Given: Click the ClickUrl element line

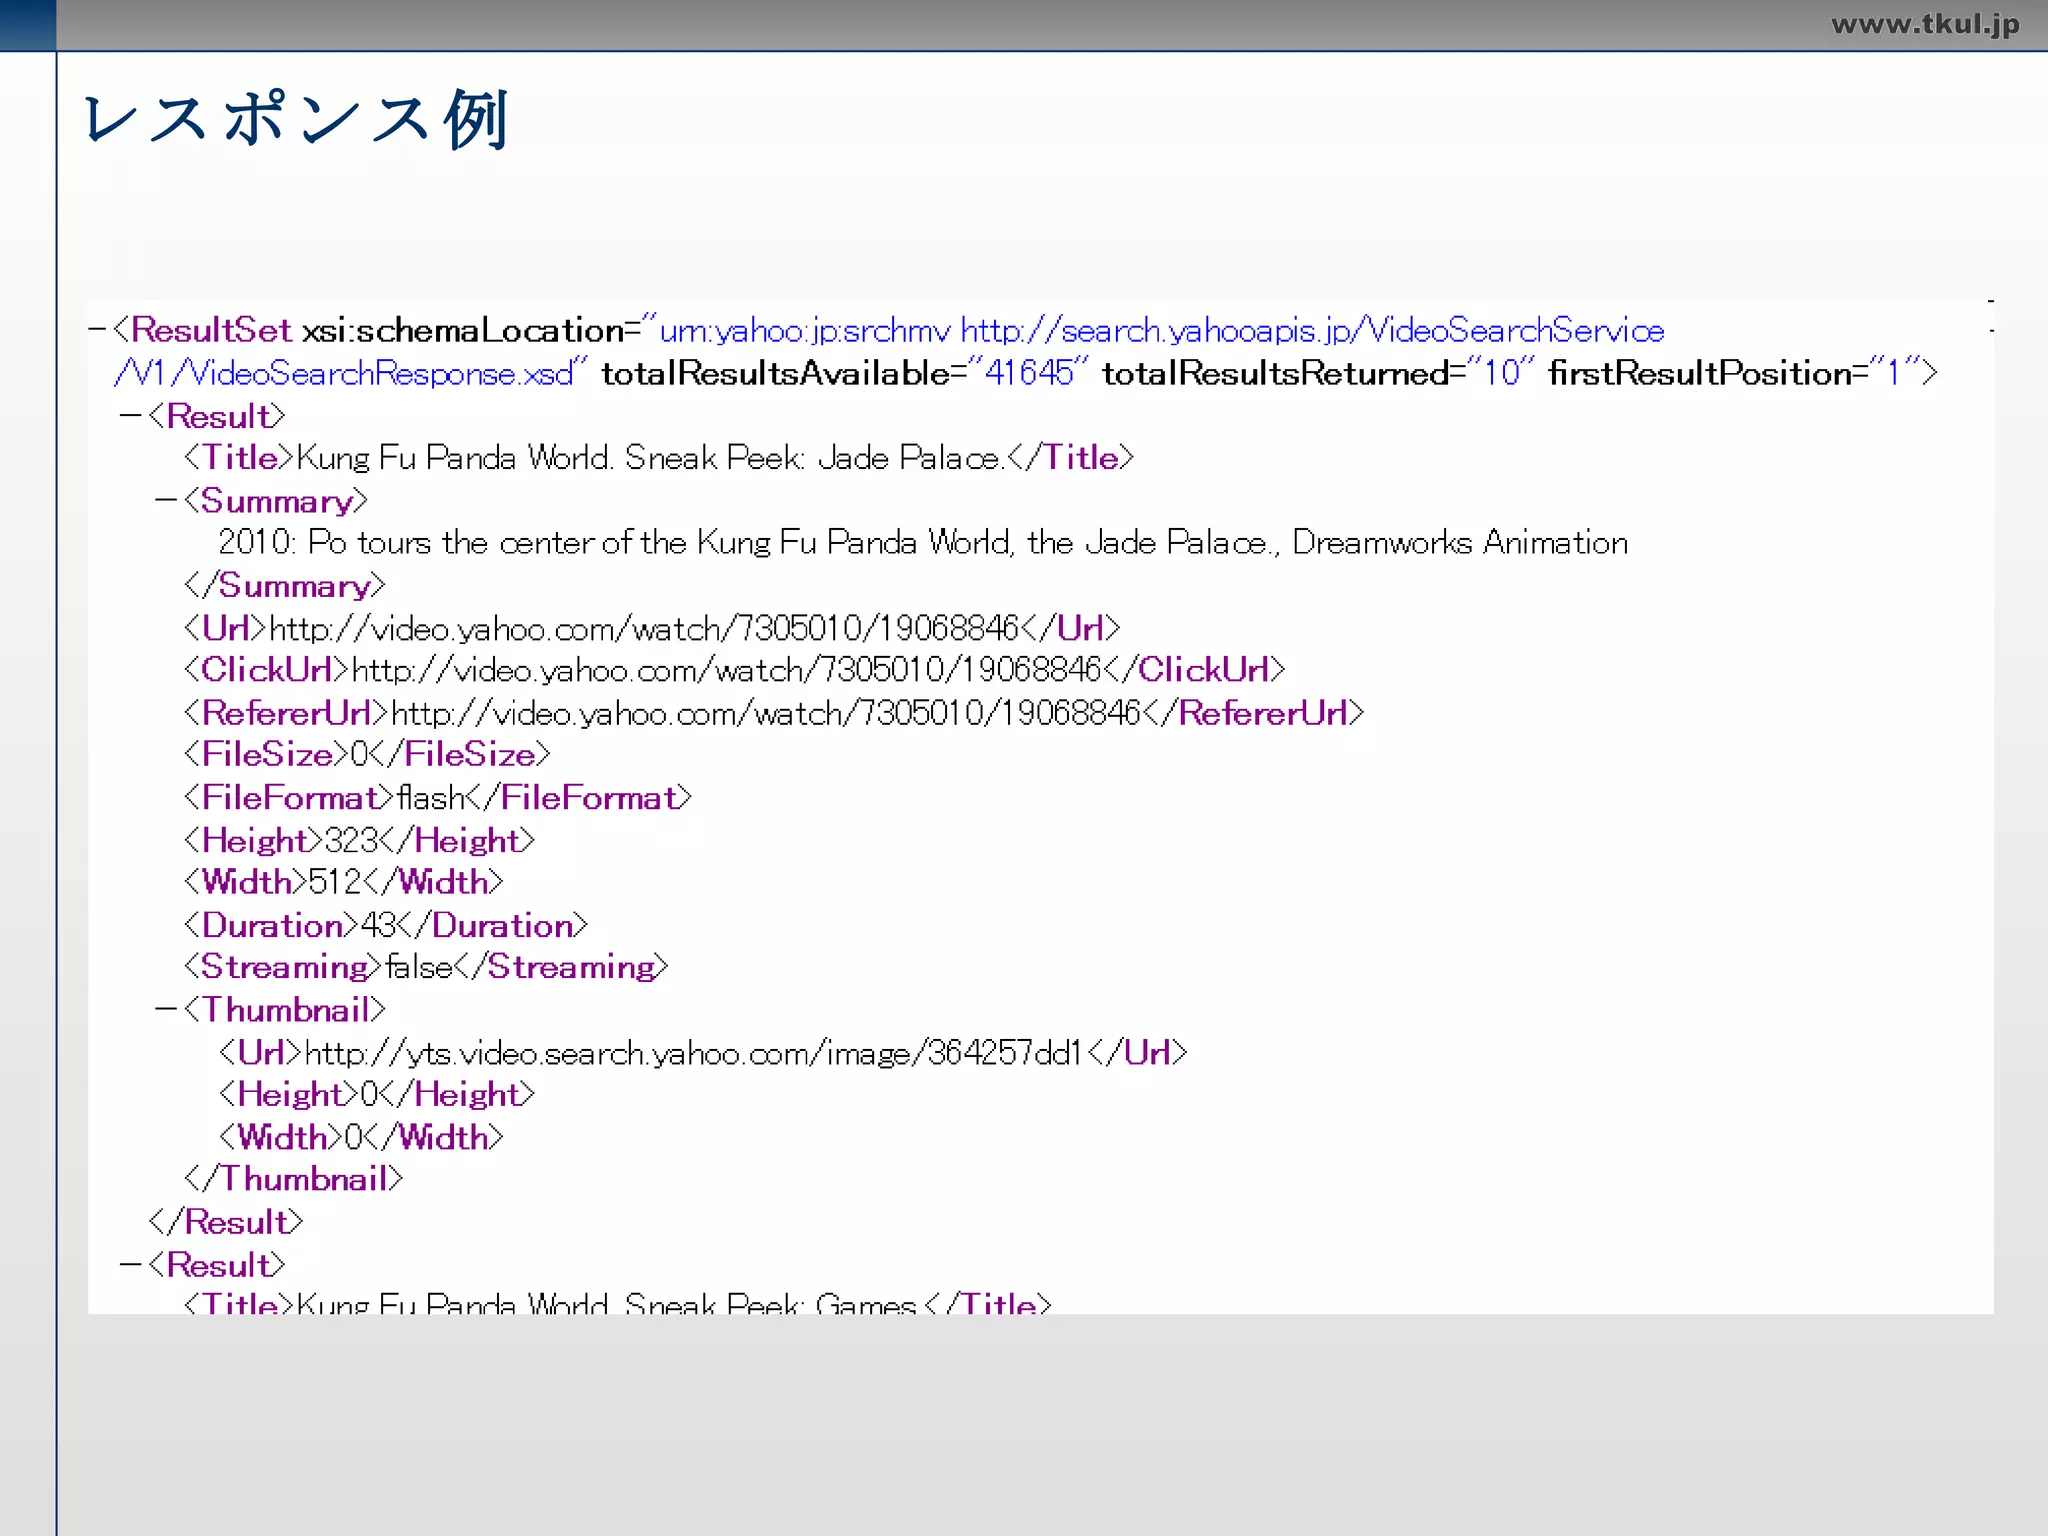Looking at the screenshot, I should click(734, 670).
